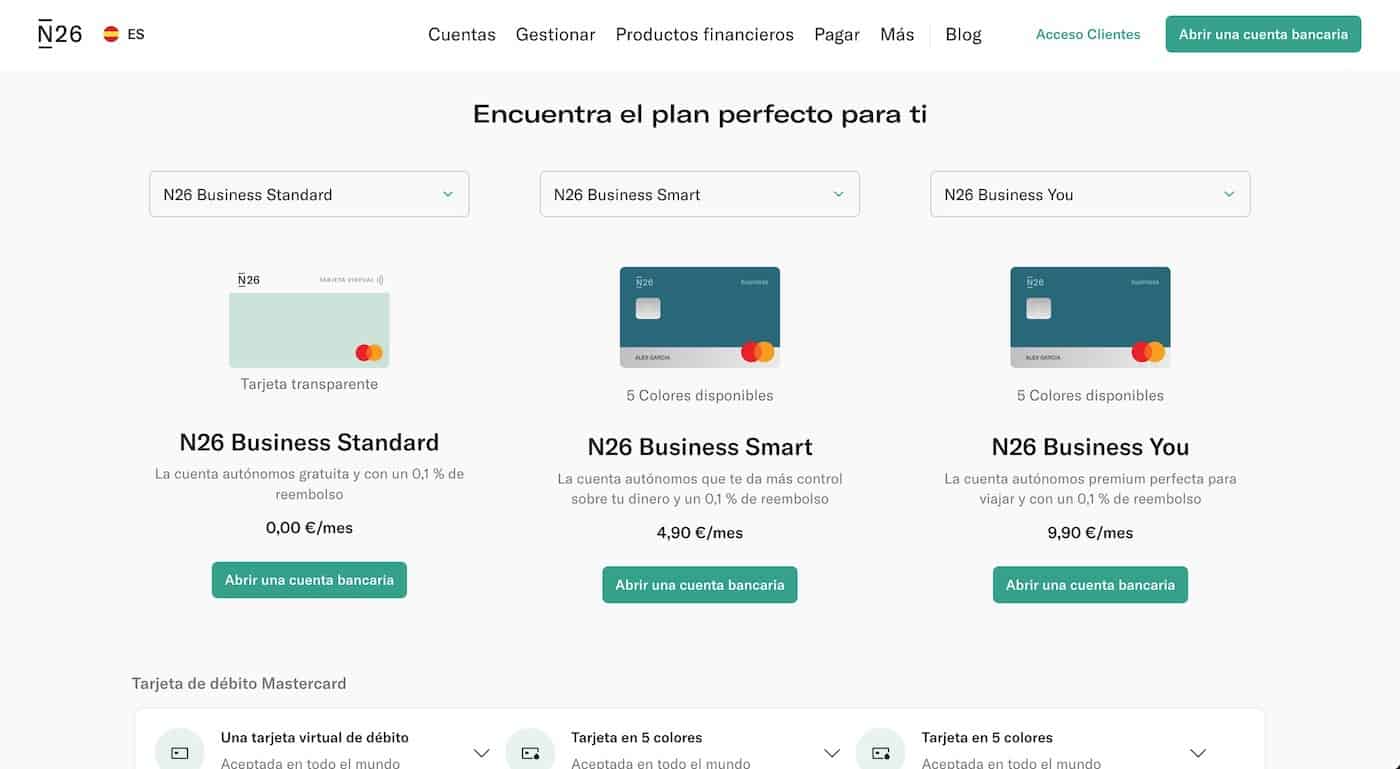Open the N26 Business Standard plan dropdown
The height and width of the screenshot is (769, 1400).
309,194
